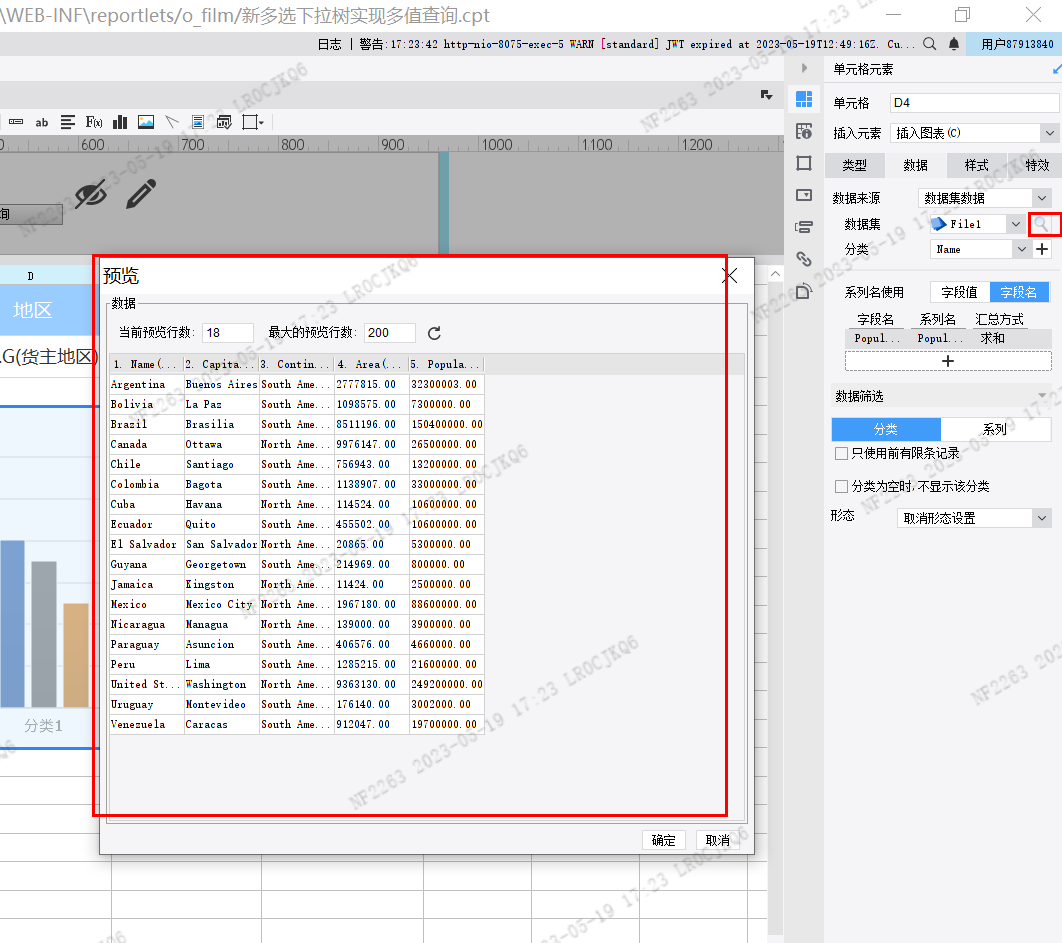The width and height of the screenshot is (1062, 943).
Task: Open the 用户87913840 user menu
Action: pyautogui.click(x=1014, y=44)
